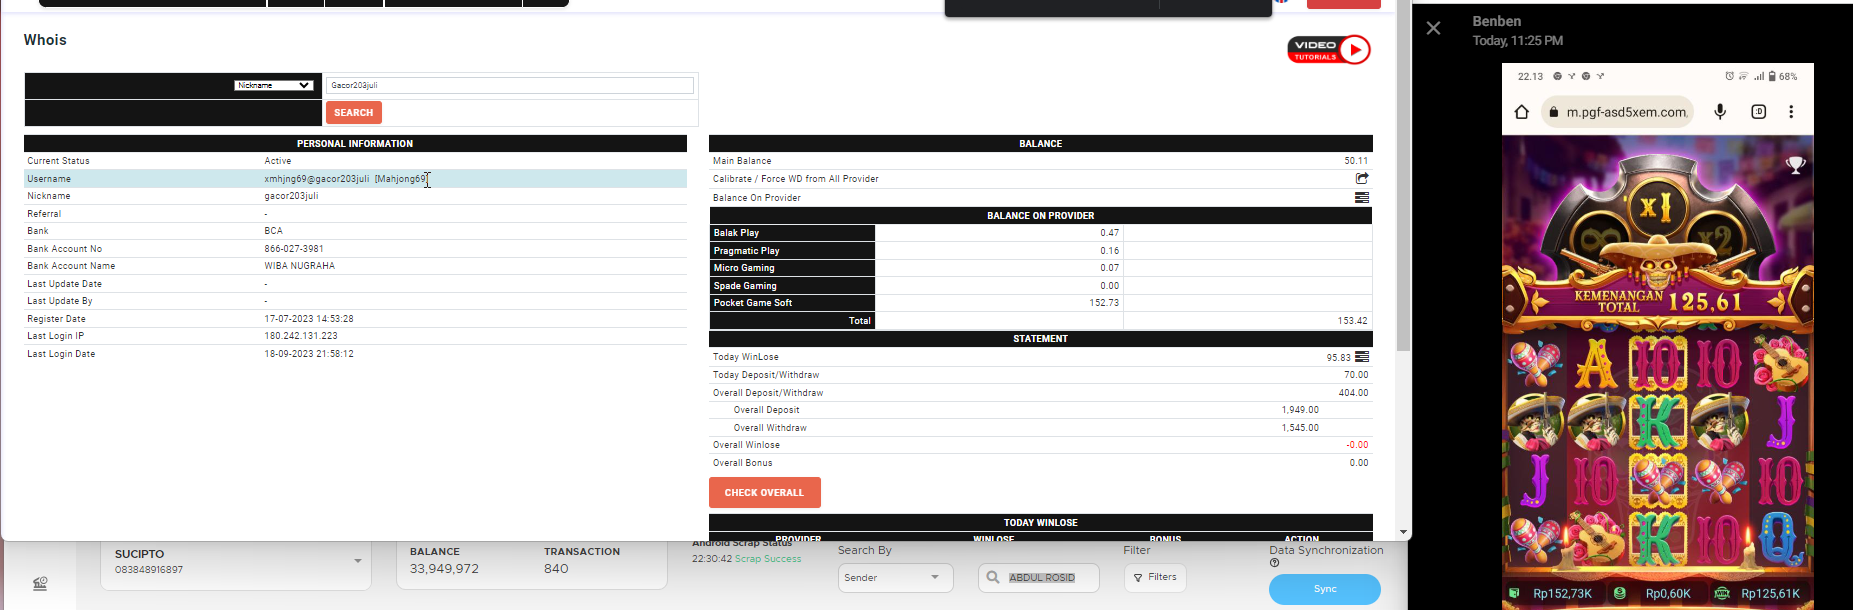Click the Spade Gaming provider row
The height and width of the screenshot is (610, 1853).
coord(1040,285)
